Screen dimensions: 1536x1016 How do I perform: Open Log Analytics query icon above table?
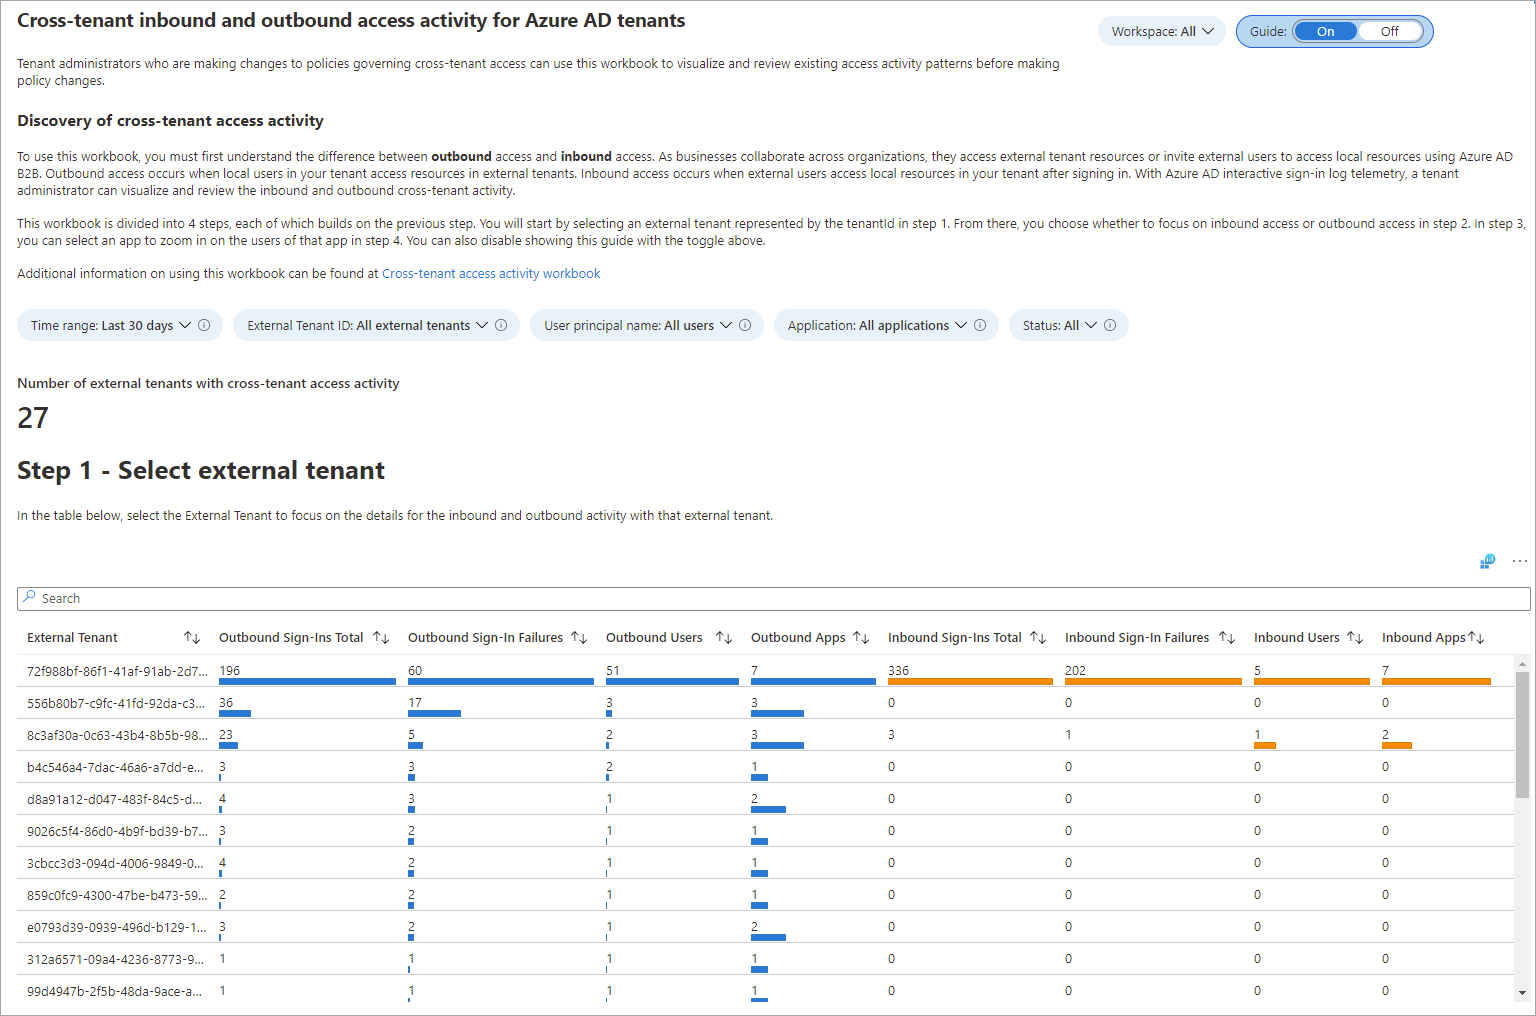[x=1488, y=561]
